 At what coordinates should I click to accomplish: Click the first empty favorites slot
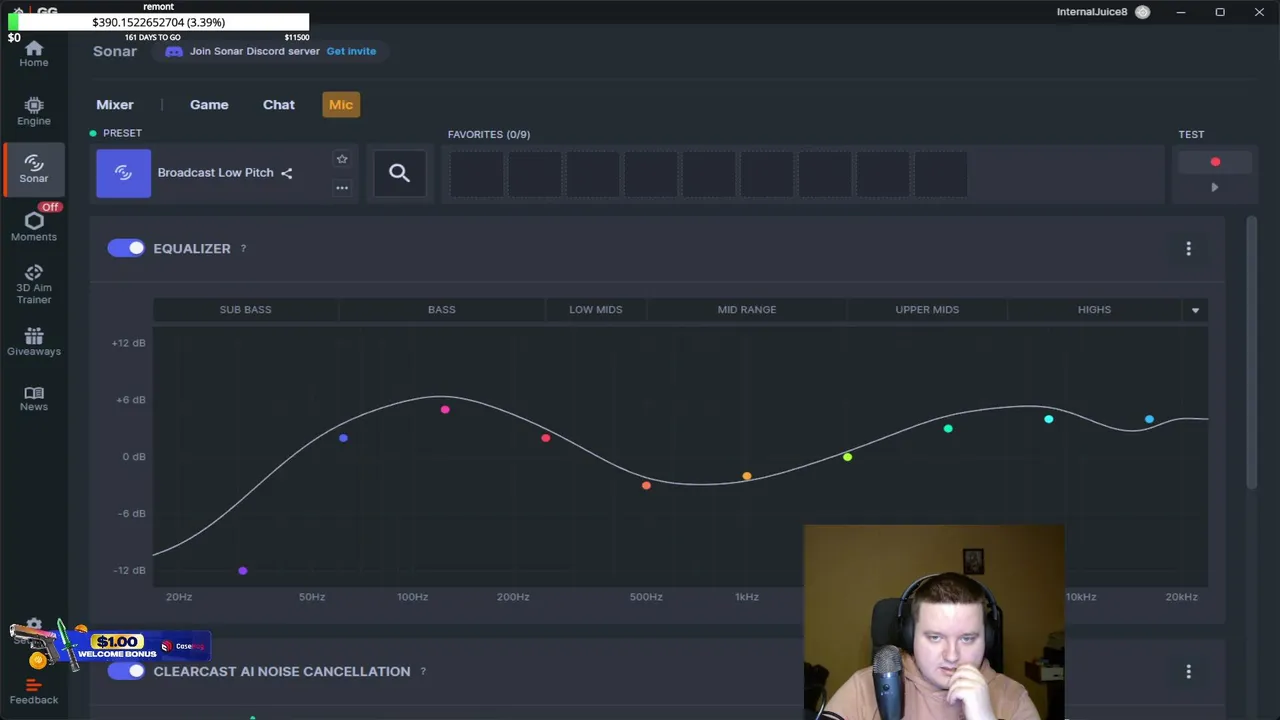point(476,174)
